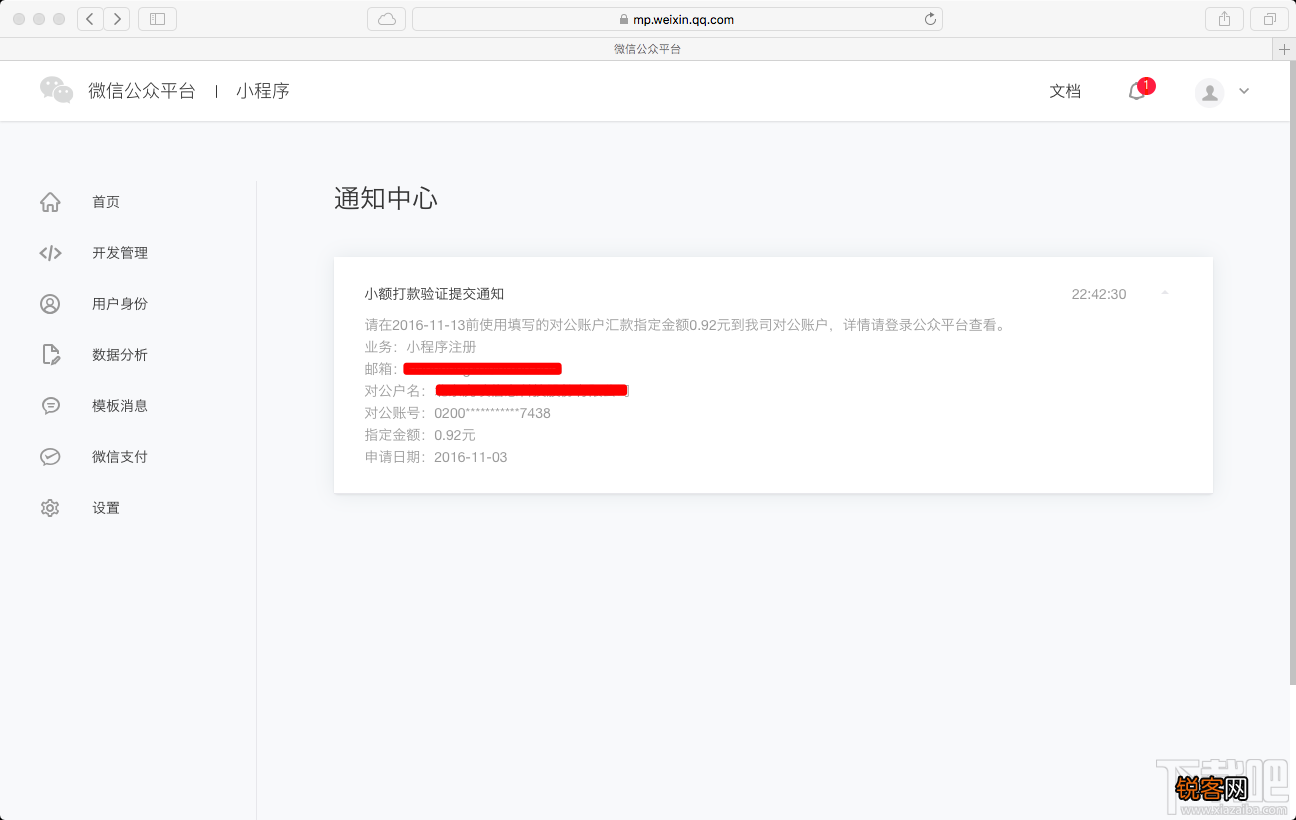1296x820 pixels.
Task: Click the 小程序 header label
Action: [263, 90]
